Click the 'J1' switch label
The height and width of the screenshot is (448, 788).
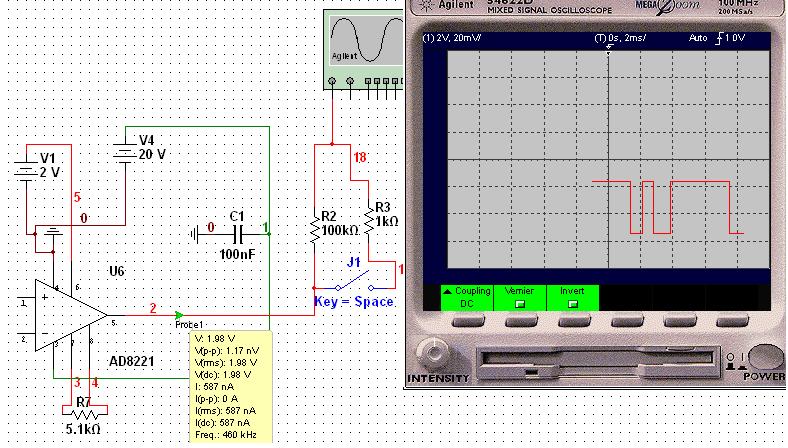[354, 262]
